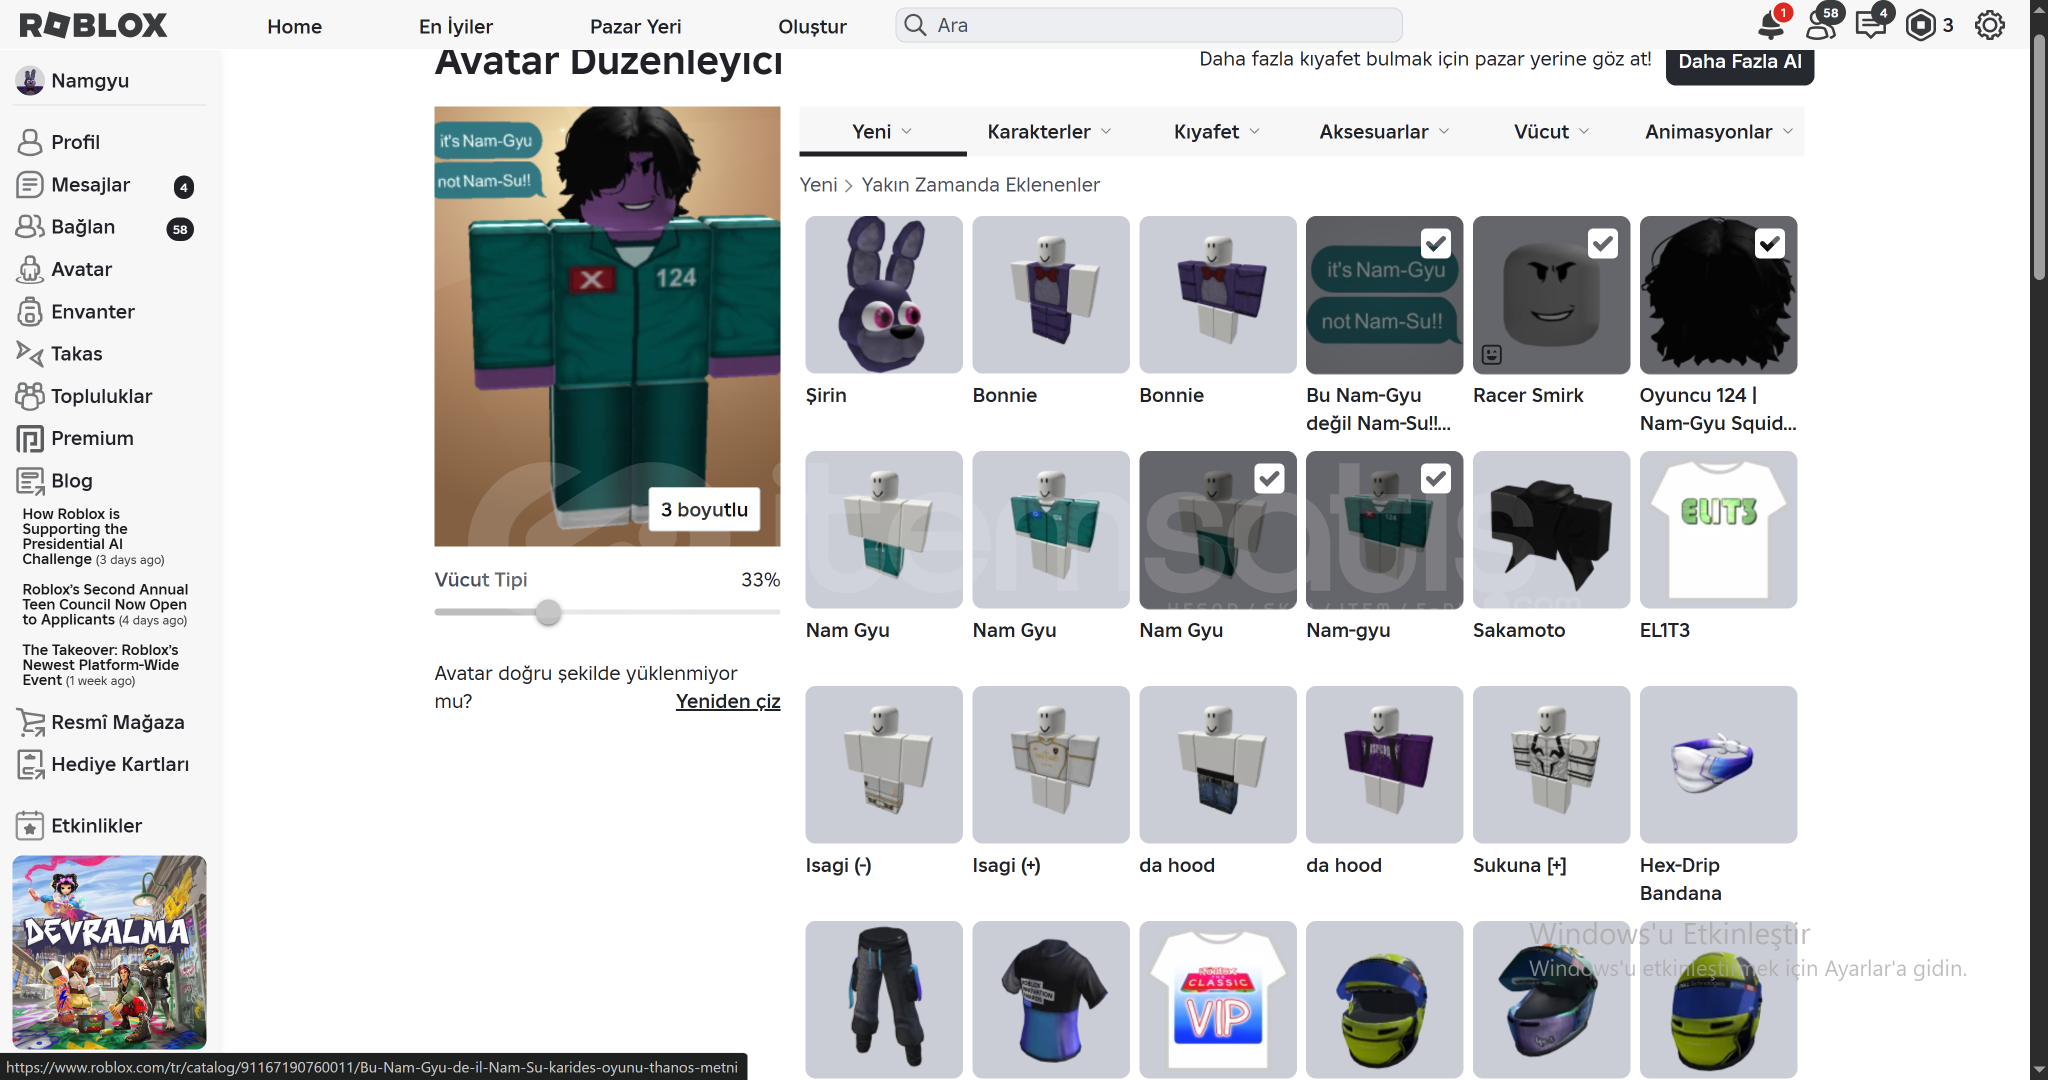2048x1080 pixels.
Task: Select the Sakamoto hair item
Action: pyautogui.click(x=1551, y=530)
